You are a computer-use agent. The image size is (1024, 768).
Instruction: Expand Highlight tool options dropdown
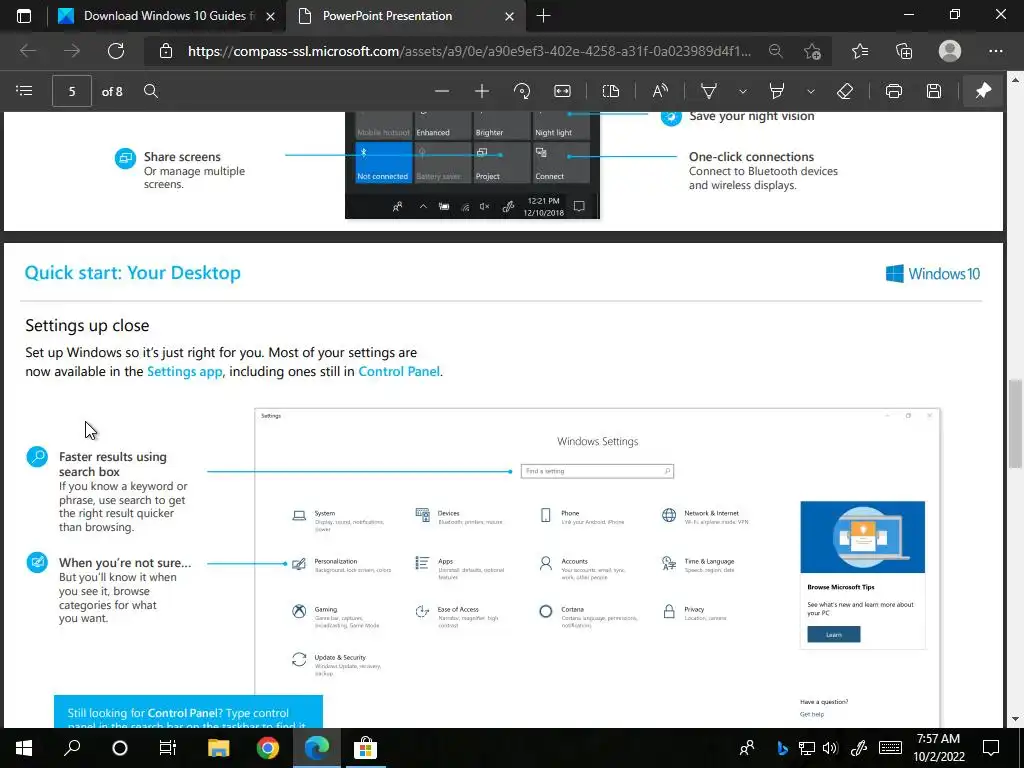(810, 91)
